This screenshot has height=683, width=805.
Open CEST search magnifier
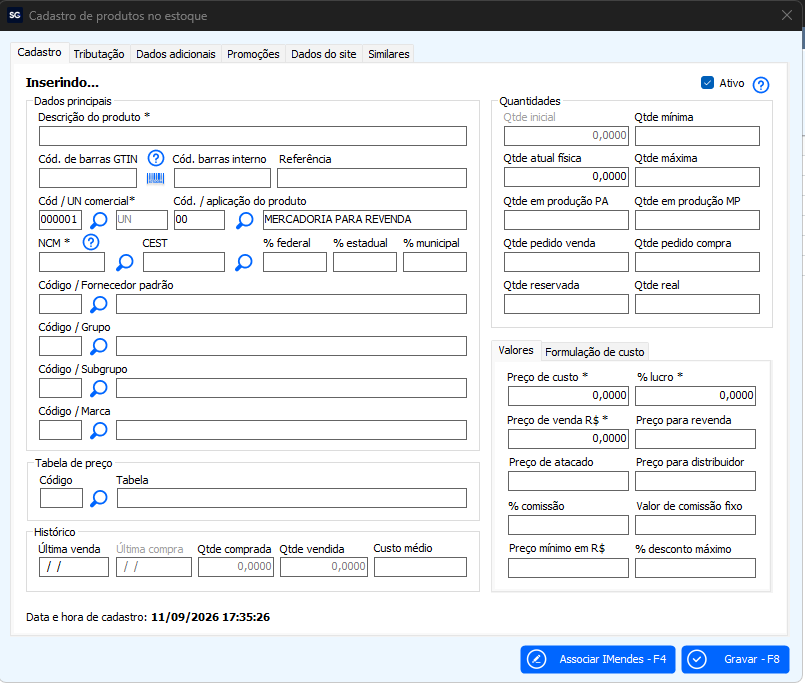click(x=243, y=262)
